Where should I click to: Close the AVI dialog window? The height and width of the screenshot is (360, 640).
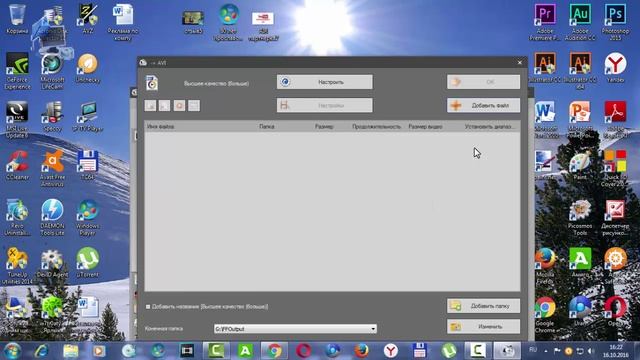coord(520,62)
